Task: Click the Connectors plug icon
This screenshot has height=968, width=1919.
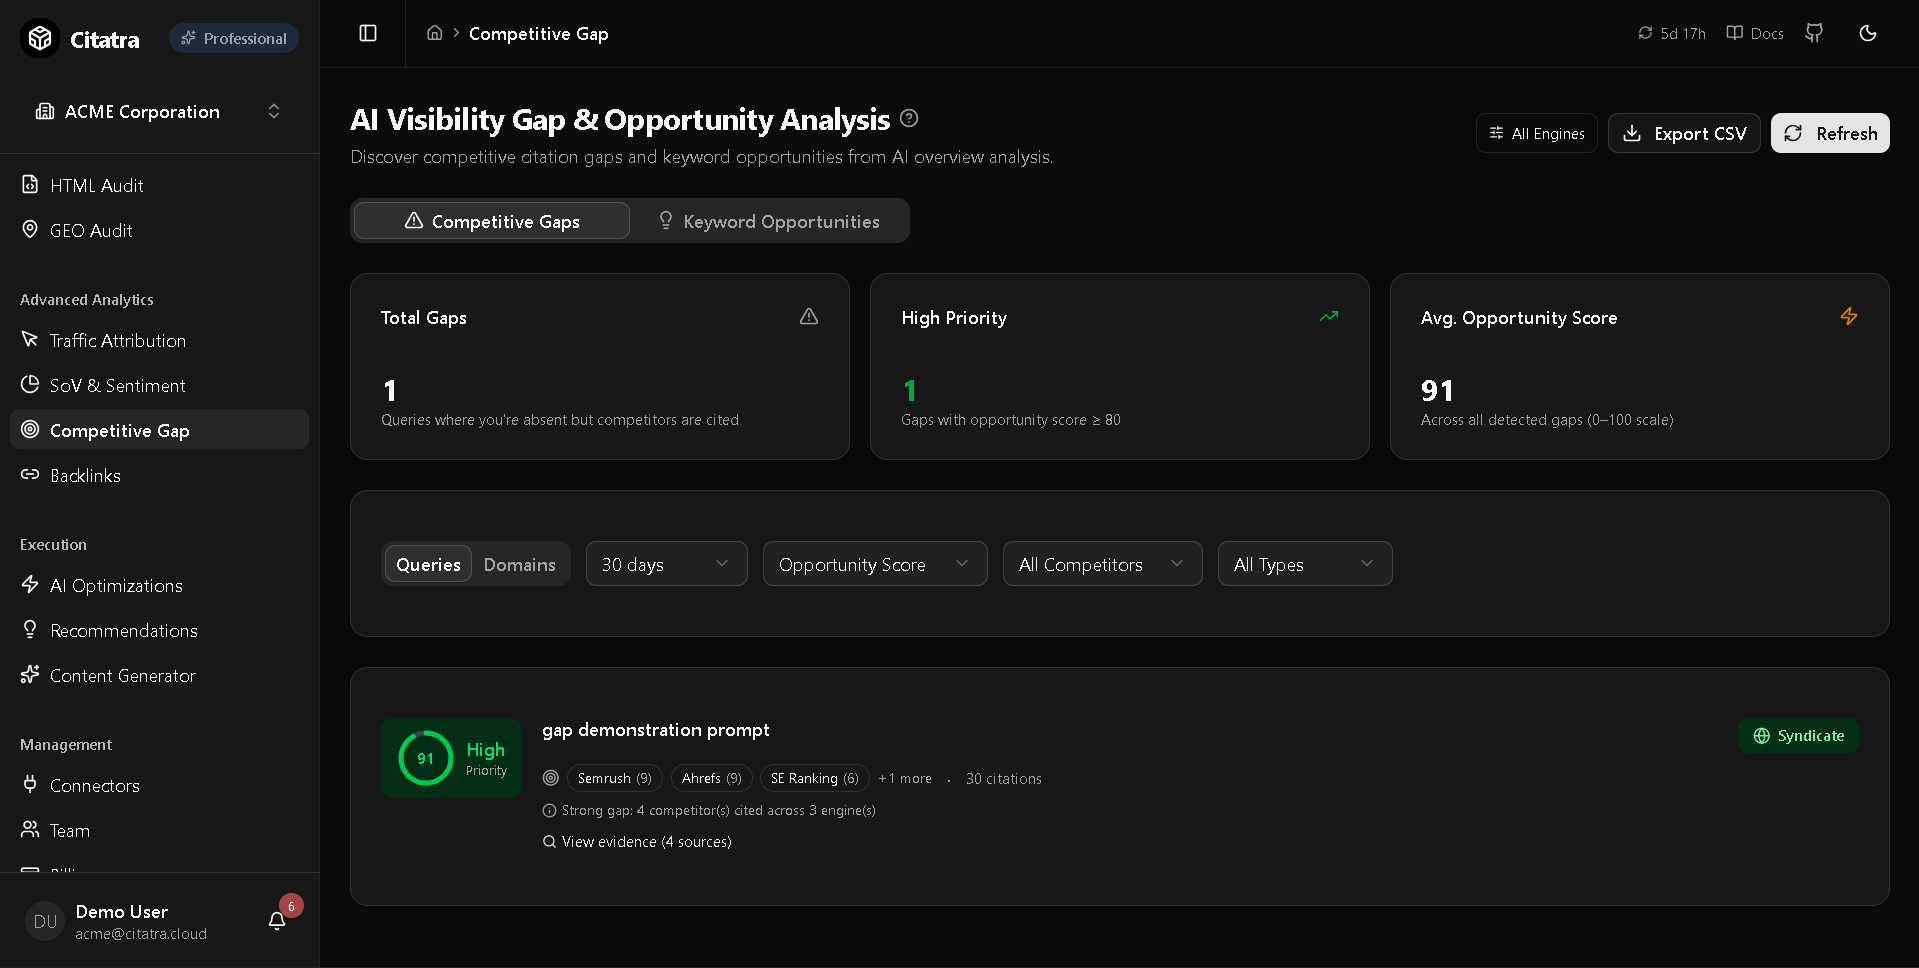Action: 30,784
